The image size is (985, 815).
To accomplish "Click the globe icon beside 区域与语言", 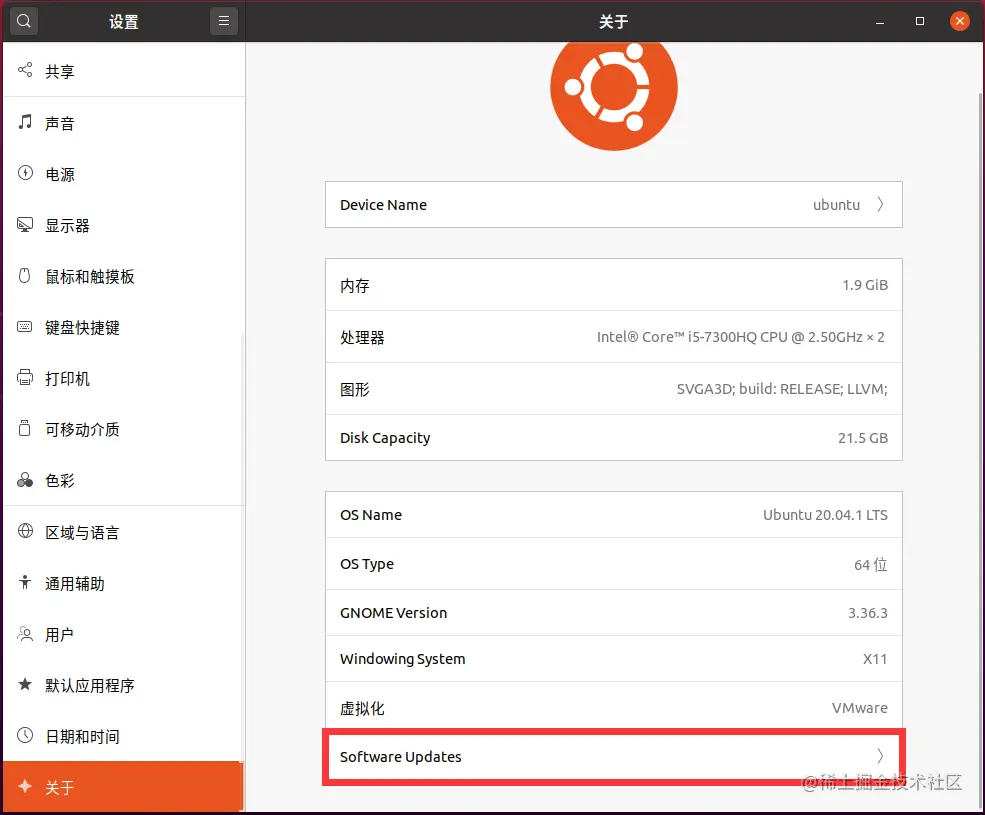I will pyautogui.click(x=25, y=531).
